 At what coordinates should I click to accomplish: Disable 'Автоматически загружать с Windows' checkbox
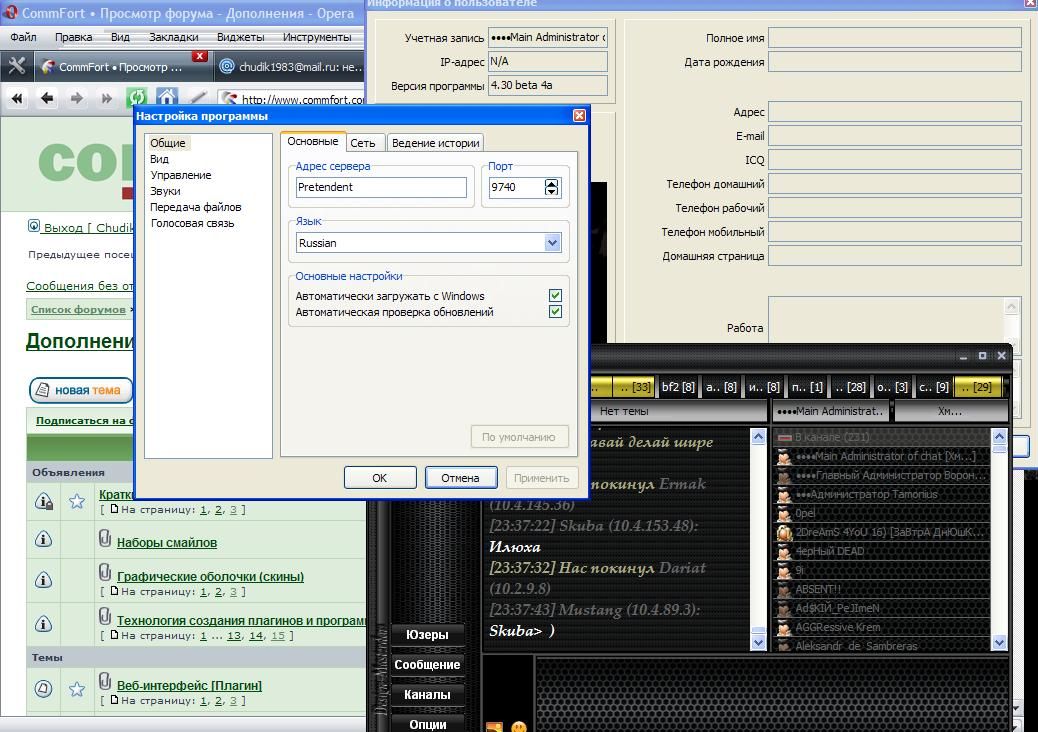pyautogui.click(x=555, y=296)
